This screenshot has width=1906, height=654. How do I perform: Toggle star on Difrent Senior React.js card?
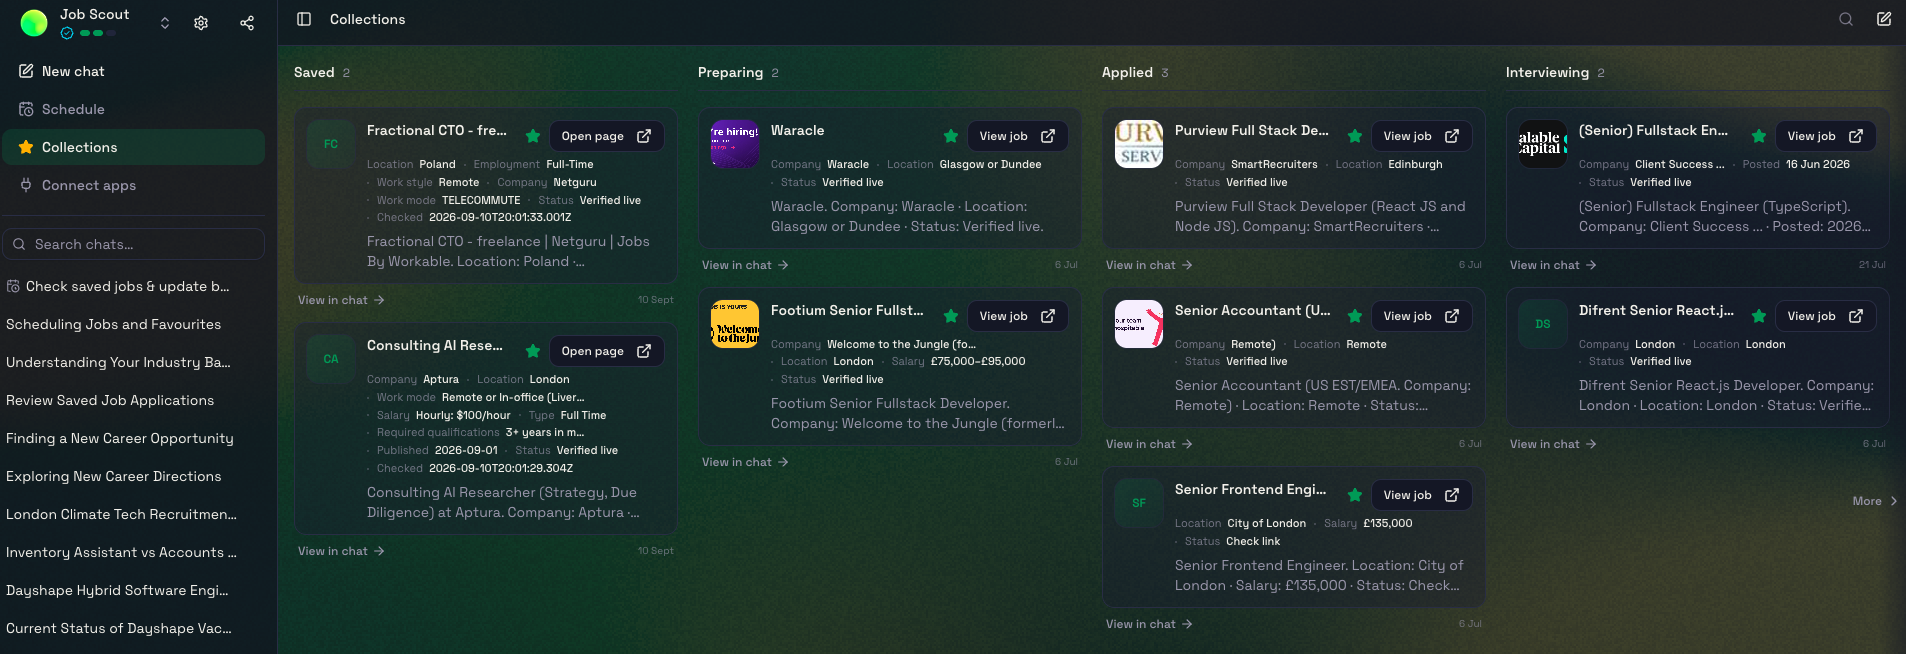1759,316
